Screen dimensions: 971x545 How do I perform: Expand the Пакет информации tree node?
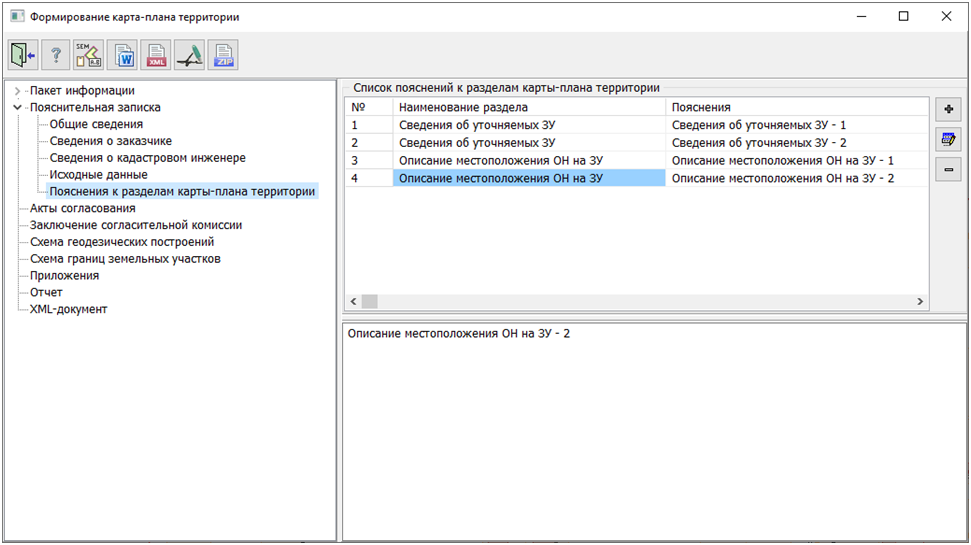(17, 91)
